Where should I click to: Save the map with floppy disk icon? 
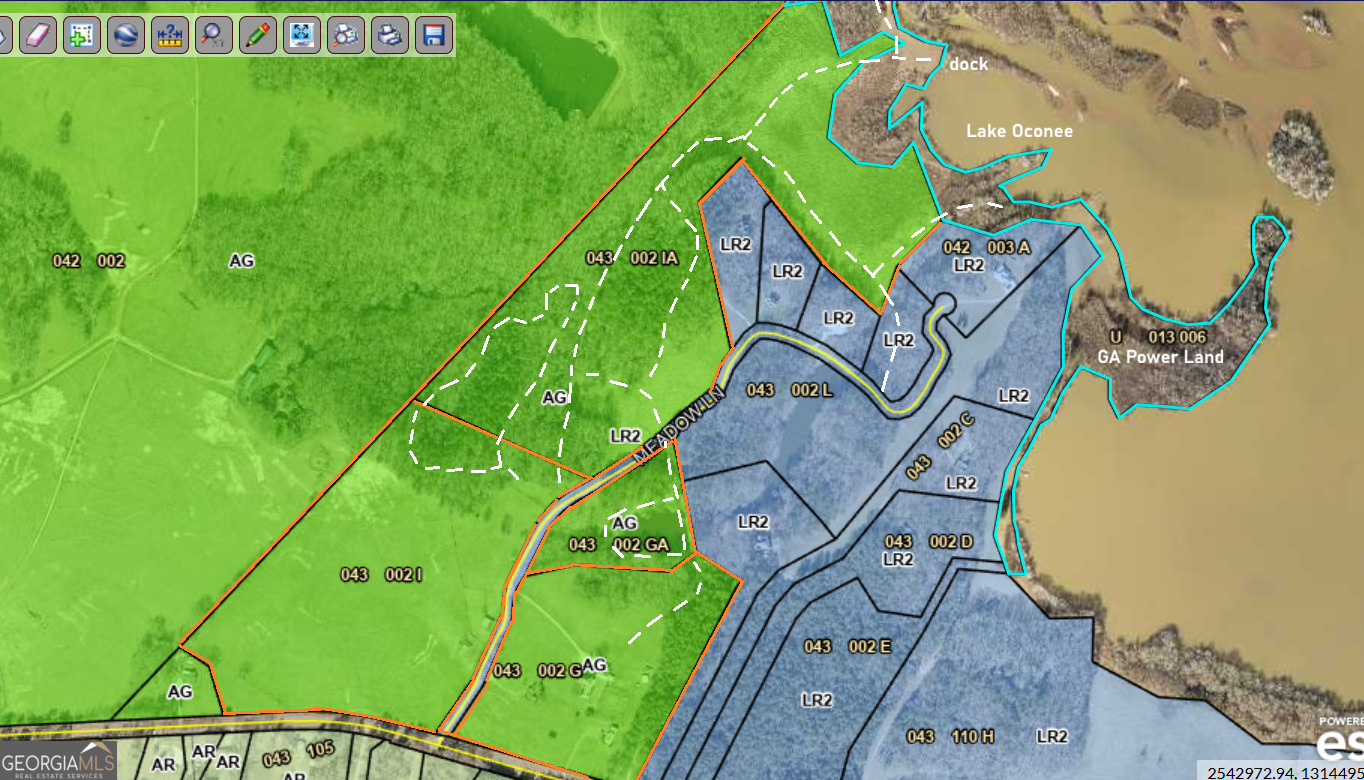point(434,35)
